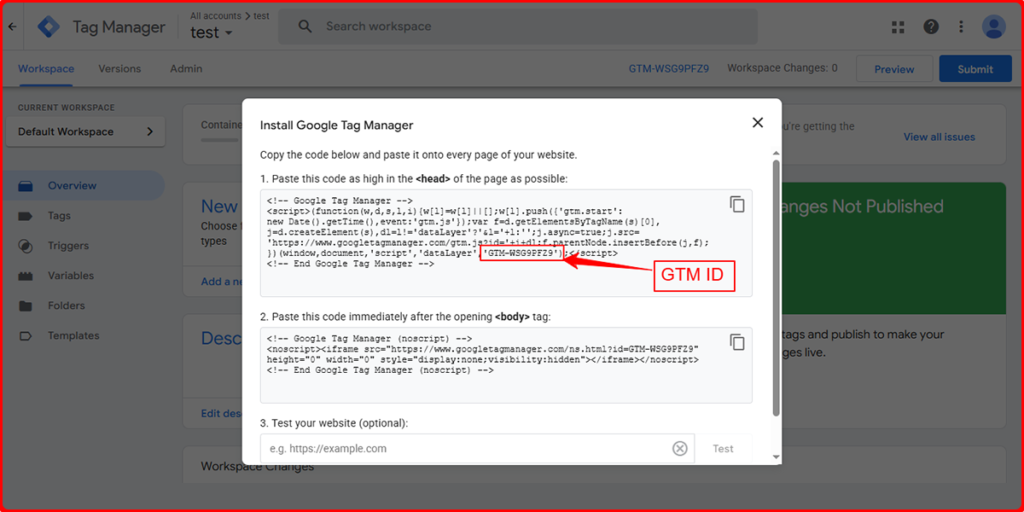This screenshot has width=1024, height=512.
Task: Open Folders in the sidebar
Action: click(66, 306)
